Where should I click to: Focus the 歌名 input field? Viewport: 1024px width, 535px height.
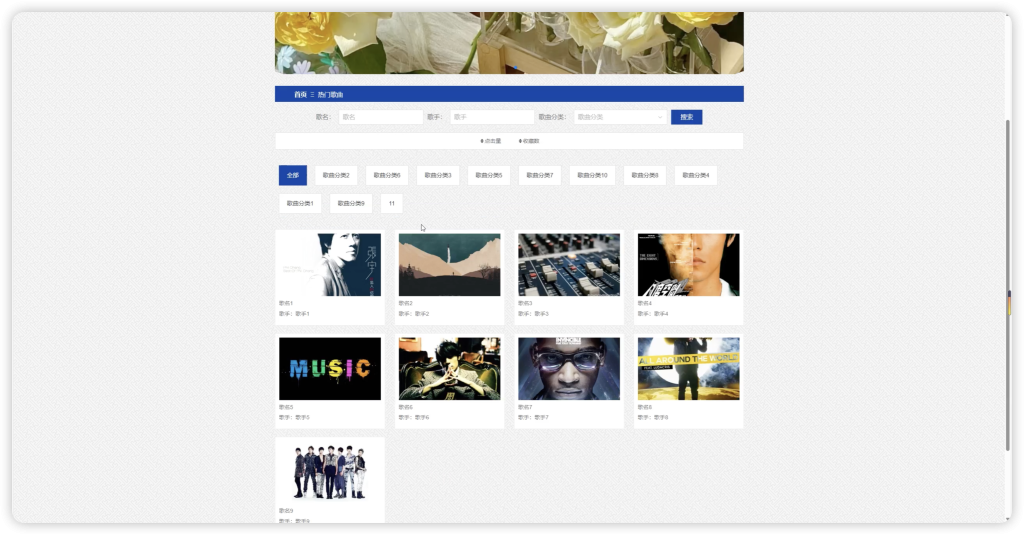[381, 117]
